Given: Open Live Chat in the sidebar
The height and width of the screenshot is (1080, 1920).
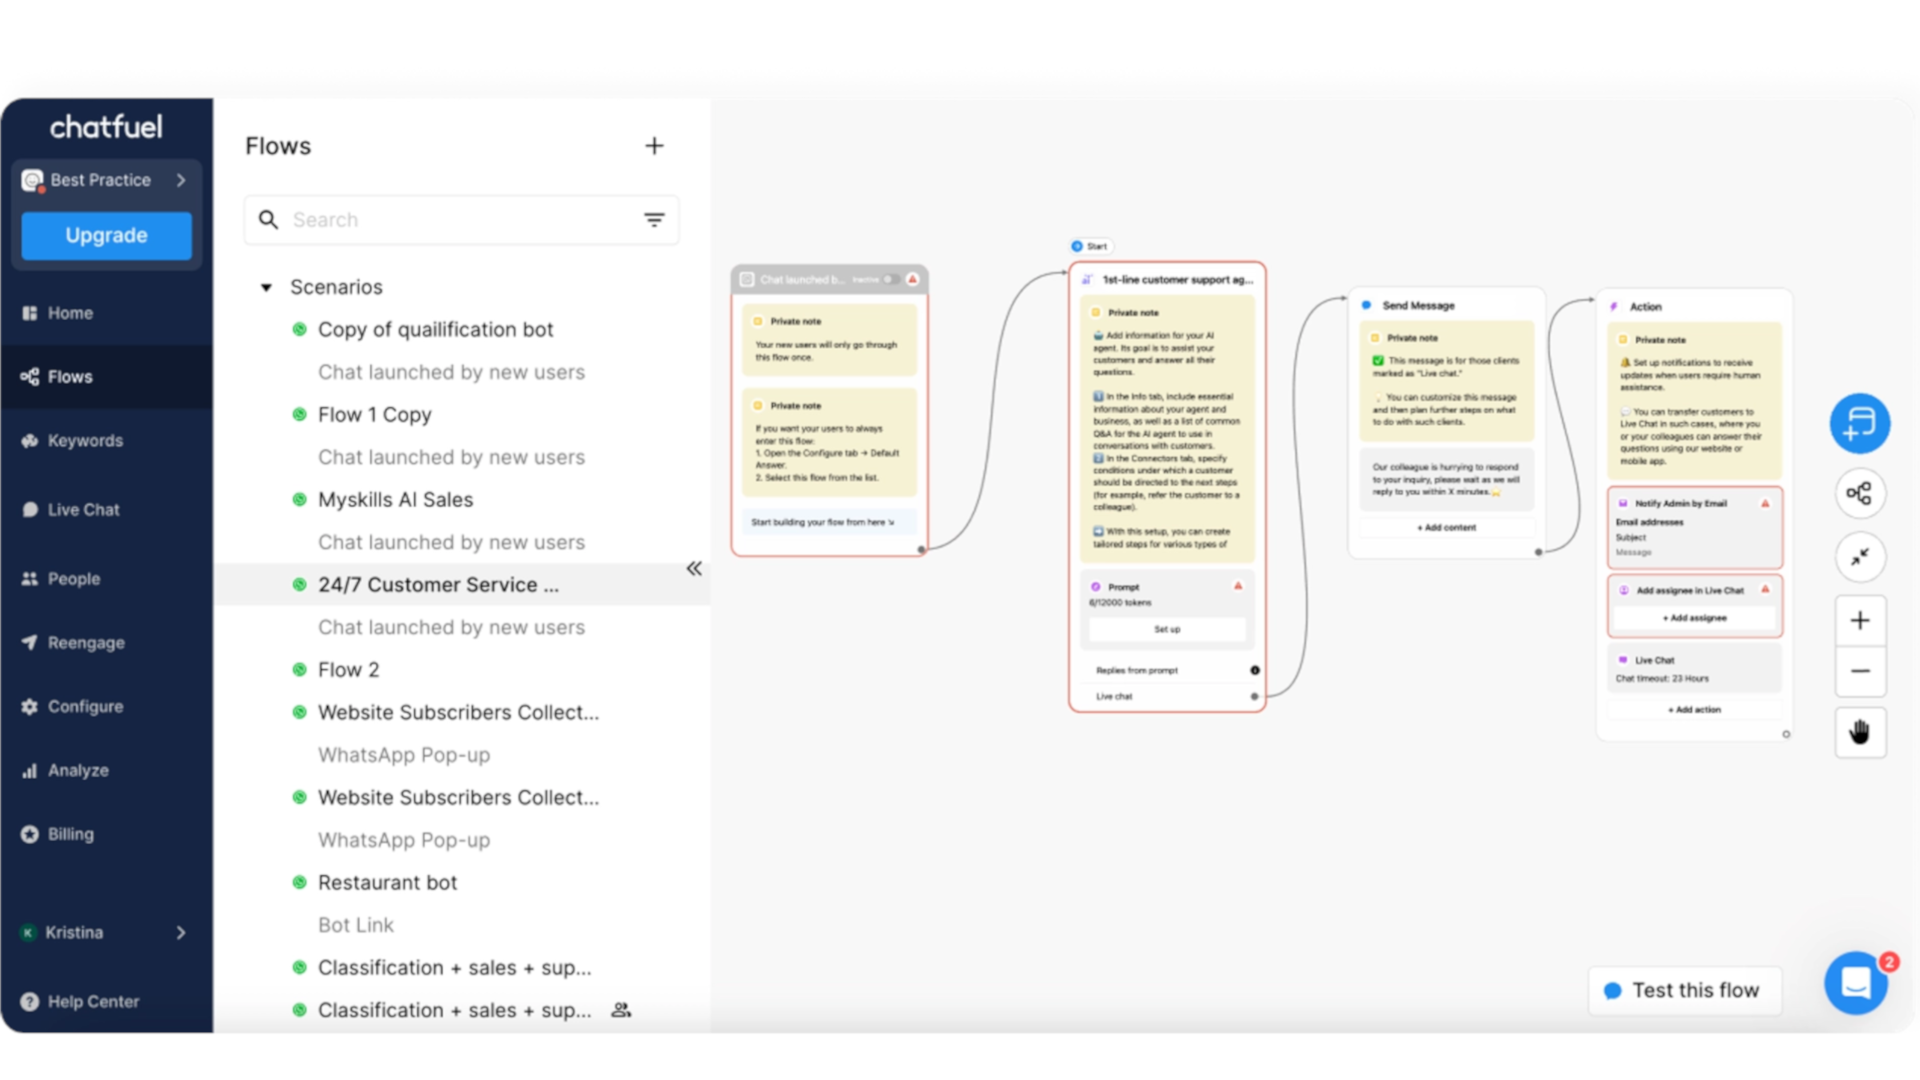Looking at the screenshot, I should click(x=83, y=510).
